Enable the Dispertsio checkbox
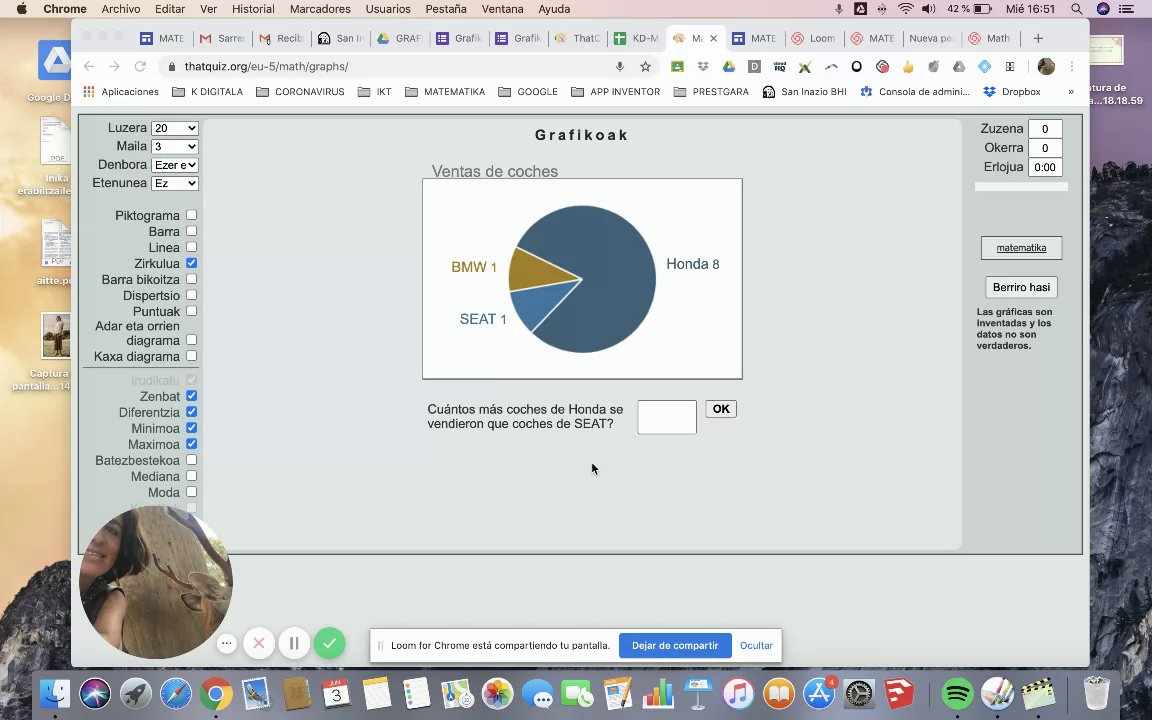The height and width of the screenshot is (720, 1152). [192, 295]
